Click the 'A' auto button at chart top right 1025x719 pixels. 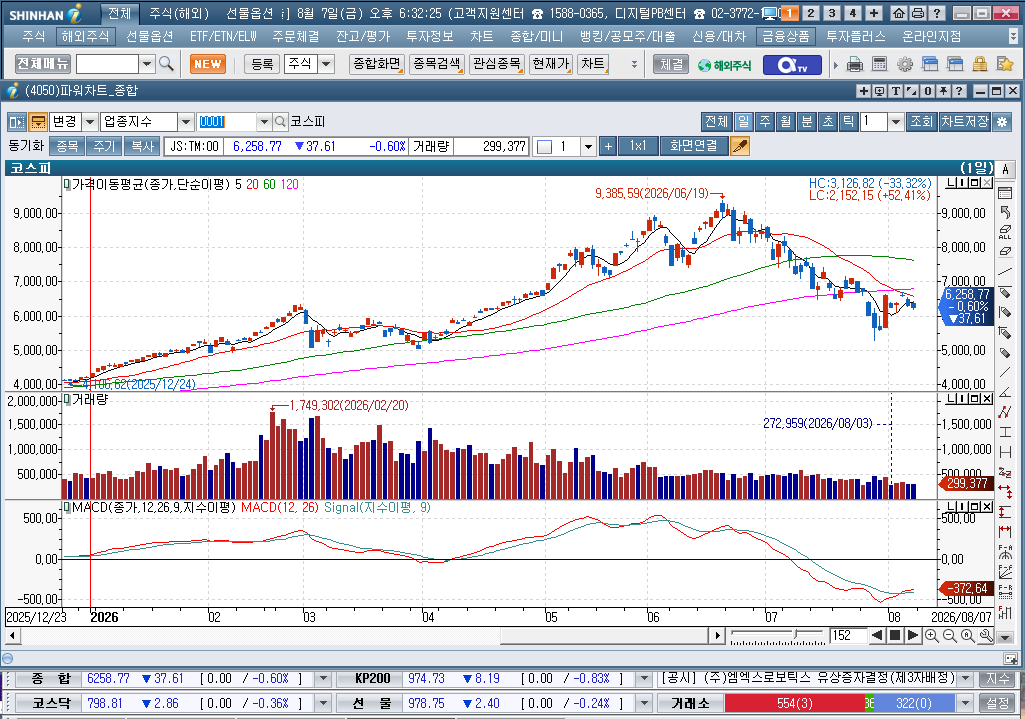[x=1005, y=169]
